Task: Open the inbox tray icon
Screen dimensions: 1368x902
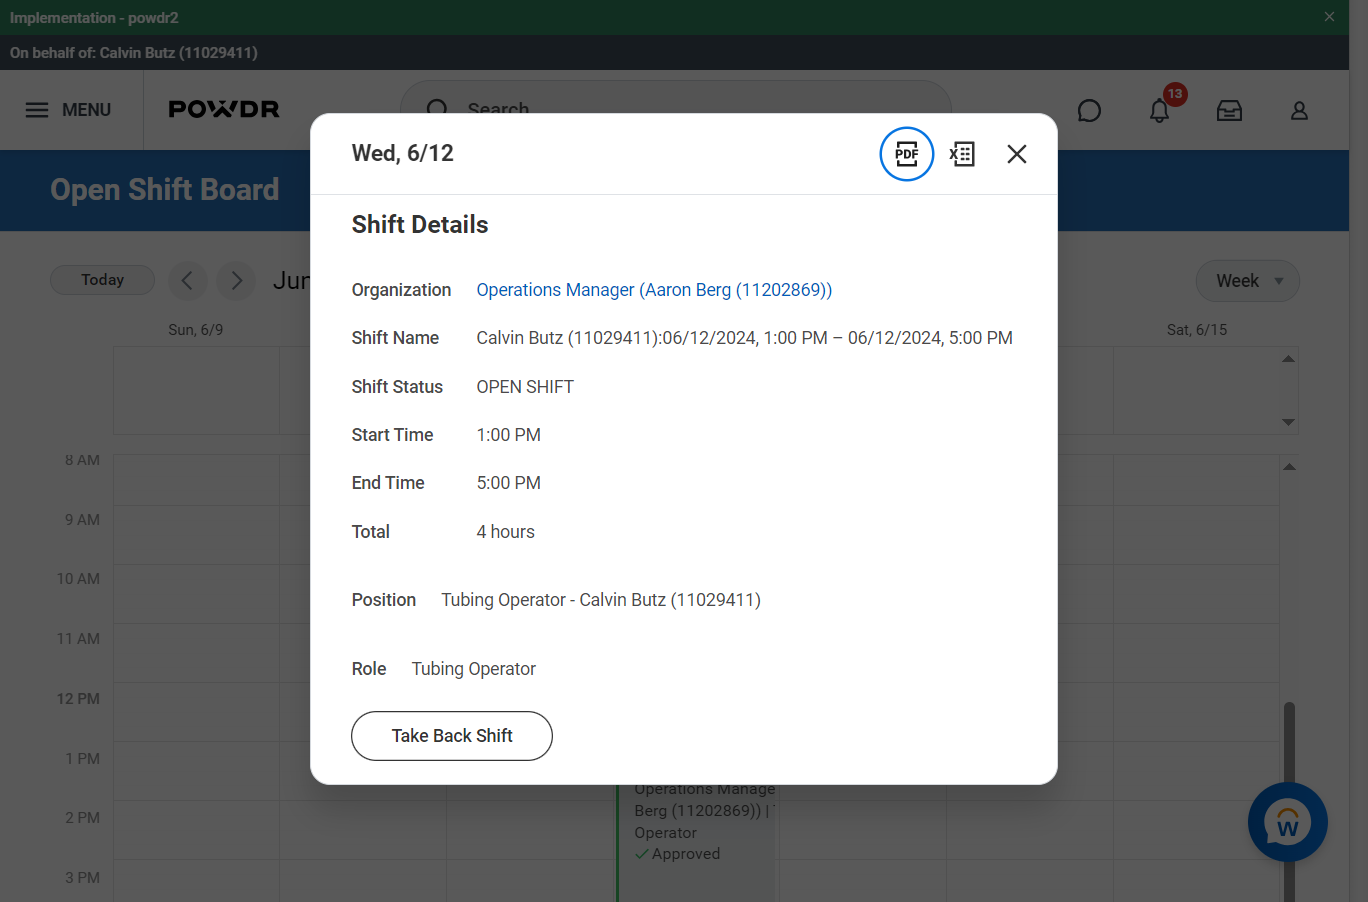Action: (1229, 110)
